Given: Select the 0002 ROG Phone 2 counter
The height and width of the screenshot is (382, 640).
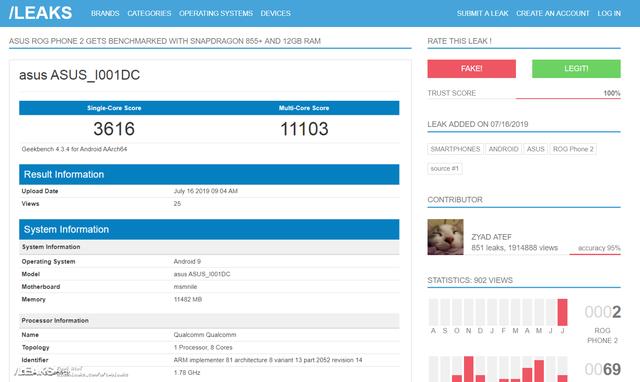Looking at the screenshot, I should tap(602, 312).
